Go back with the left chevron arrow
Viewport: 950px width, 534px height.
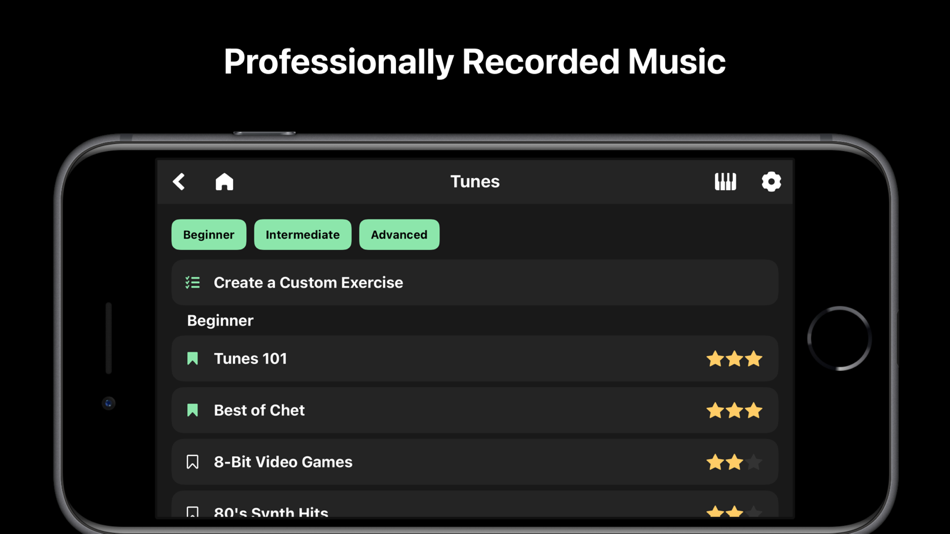[x=179, y=182]
